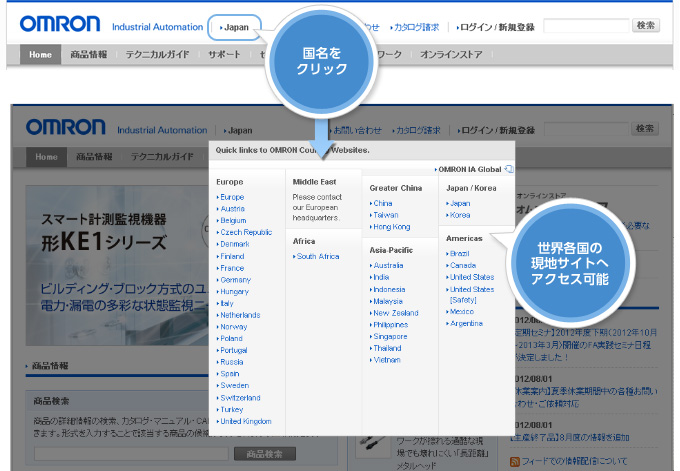Select Indonesia under Asia-Pacific

pos(388,289)
